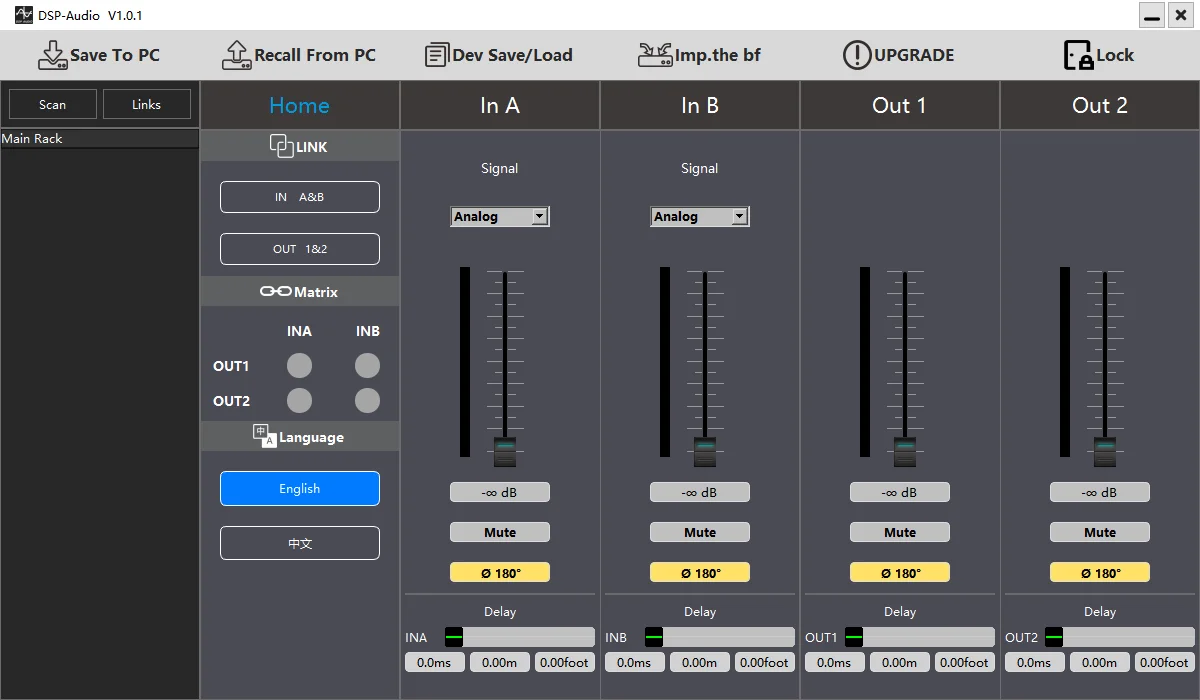Switch to the Out 1 tab
Screen dimensions: 1200x700
tap(900, 105)
